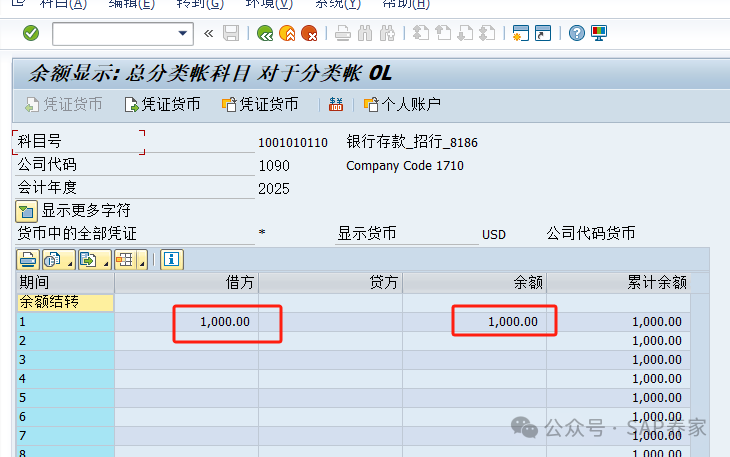Go back with the green Back icon
The image size is (730, 457).
coord(265,34)
